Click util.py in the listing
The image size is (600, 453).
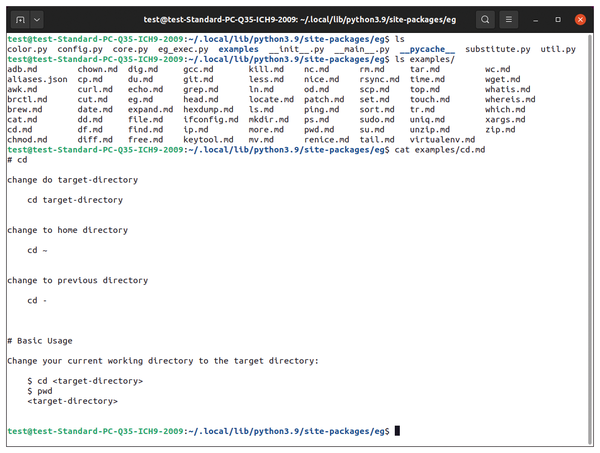click(558, 49)
